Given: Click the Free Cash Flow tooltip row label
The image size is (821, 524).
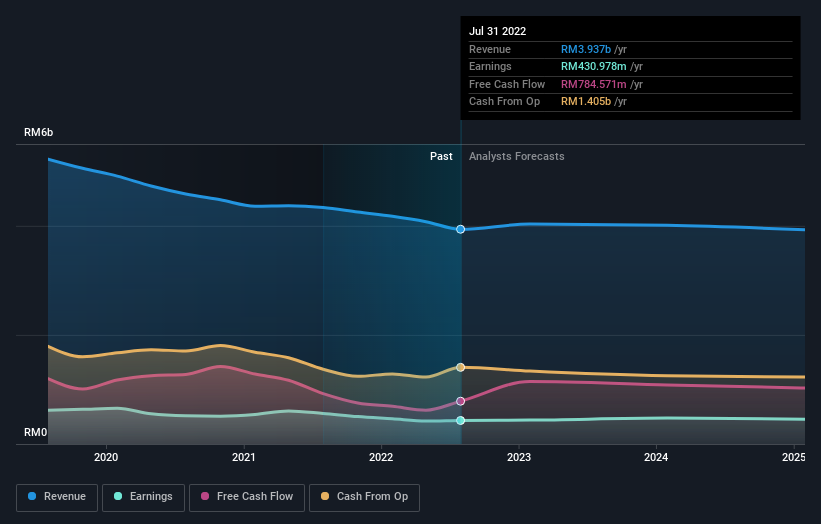Looking at the screenshot, I should point(507,84).
